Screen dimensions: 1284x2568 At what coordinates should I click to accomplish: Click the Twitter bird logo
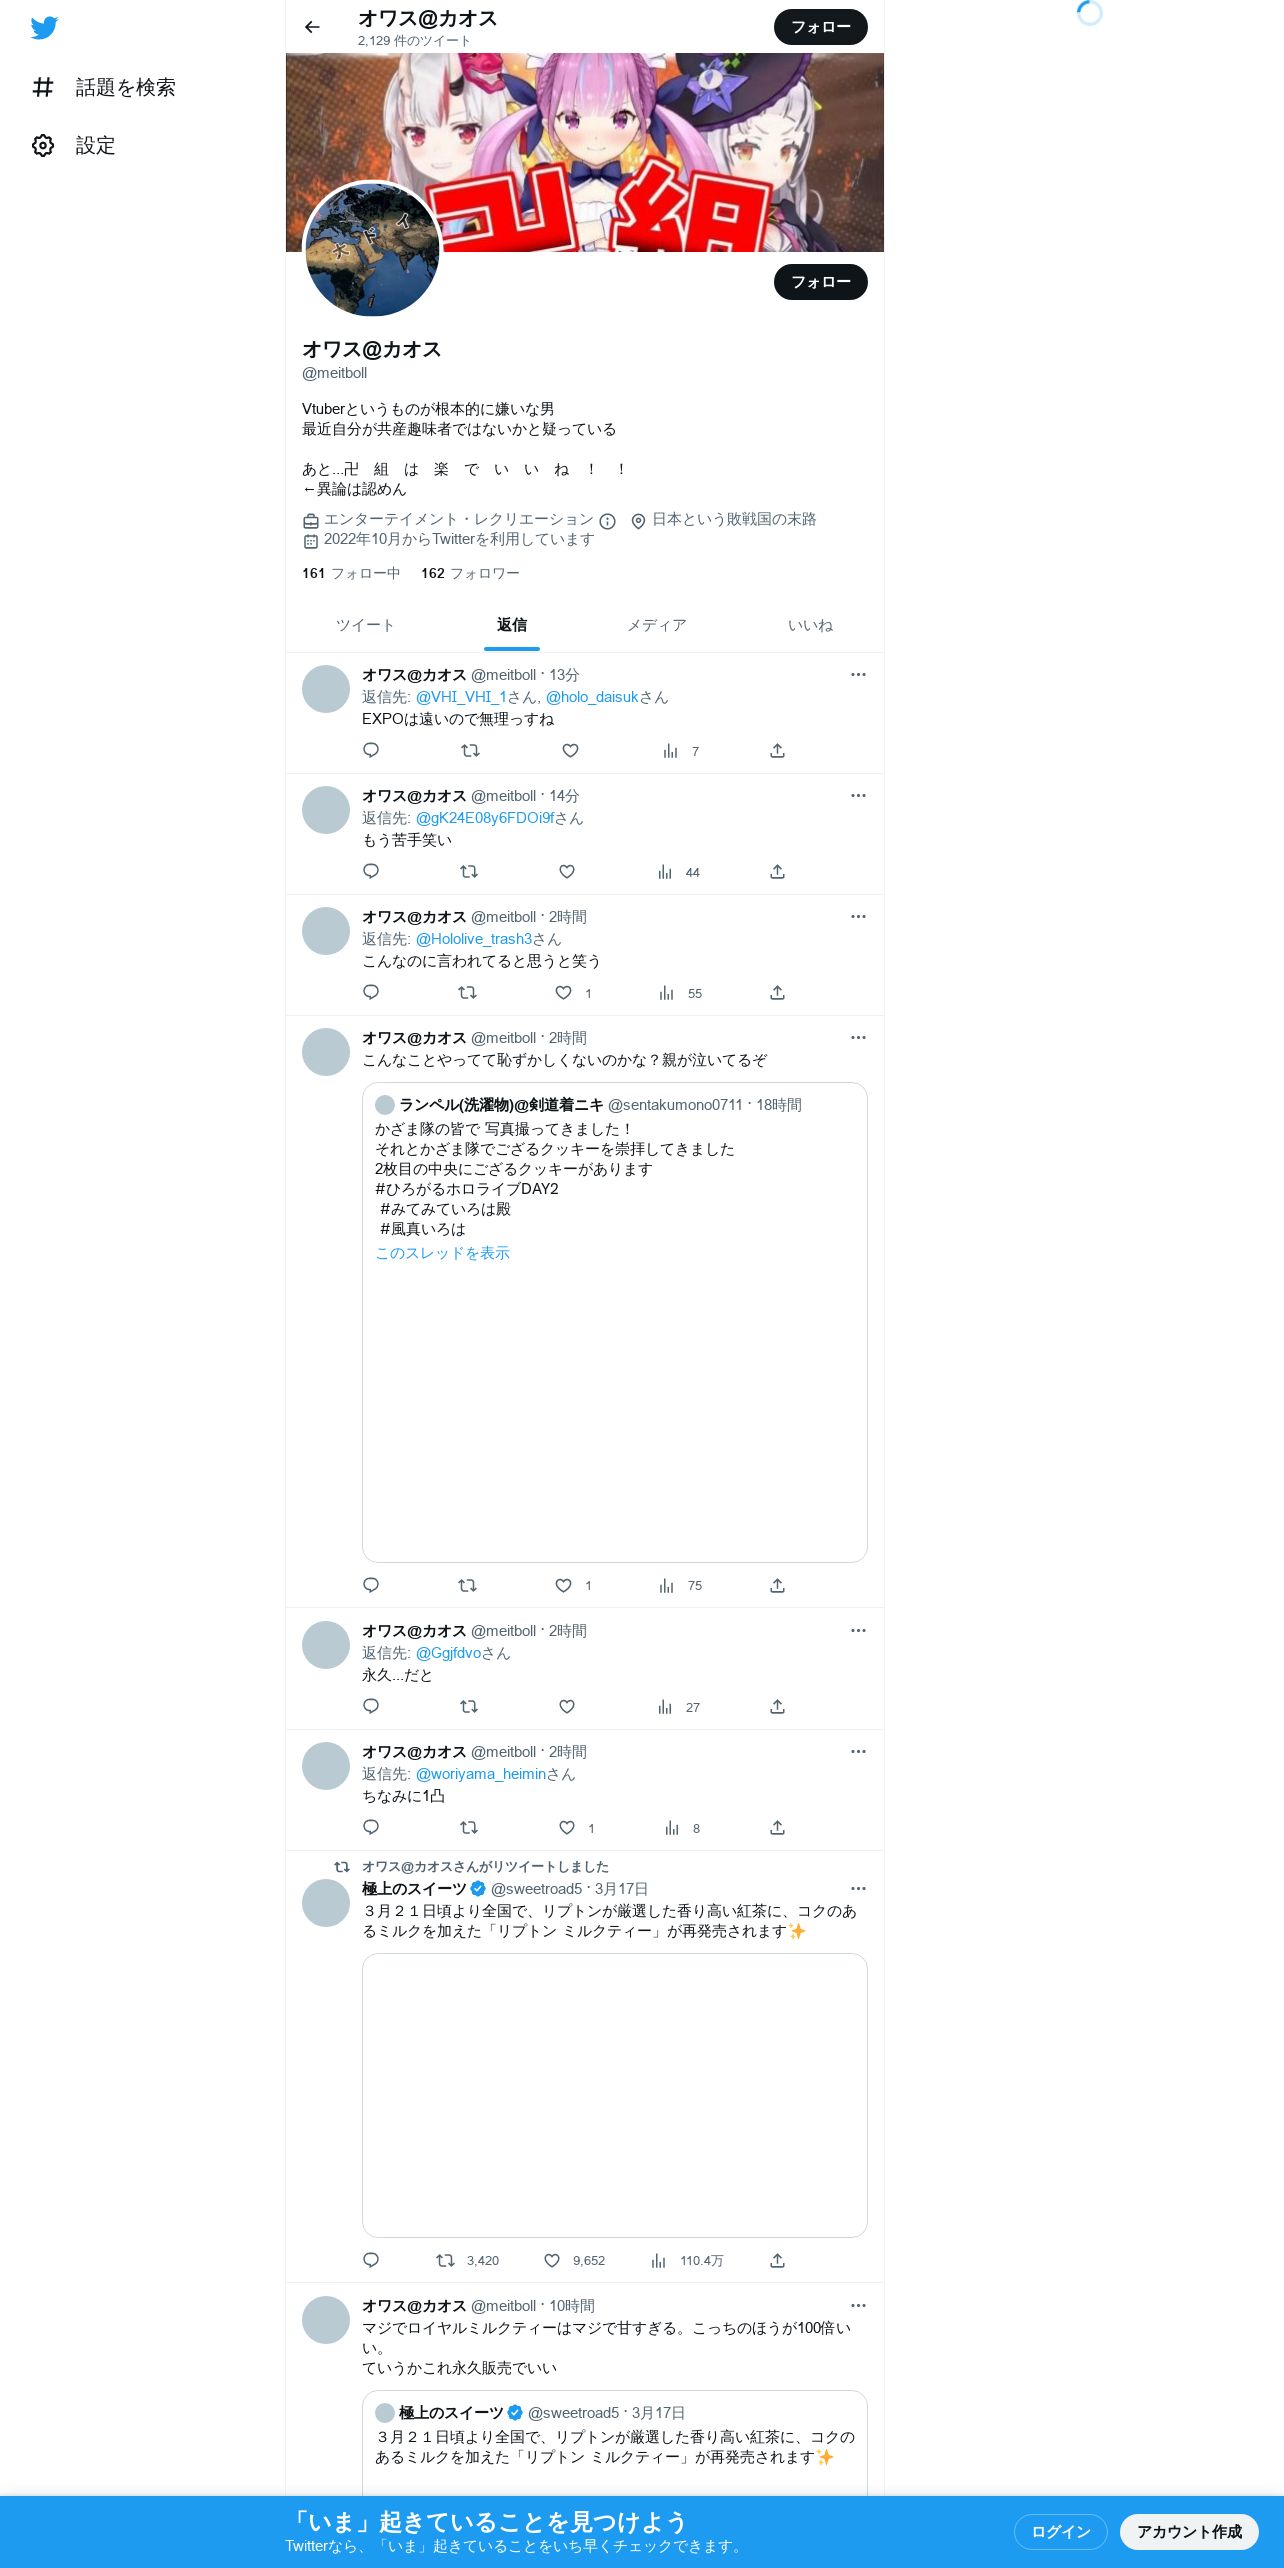[x=44, y=28]
